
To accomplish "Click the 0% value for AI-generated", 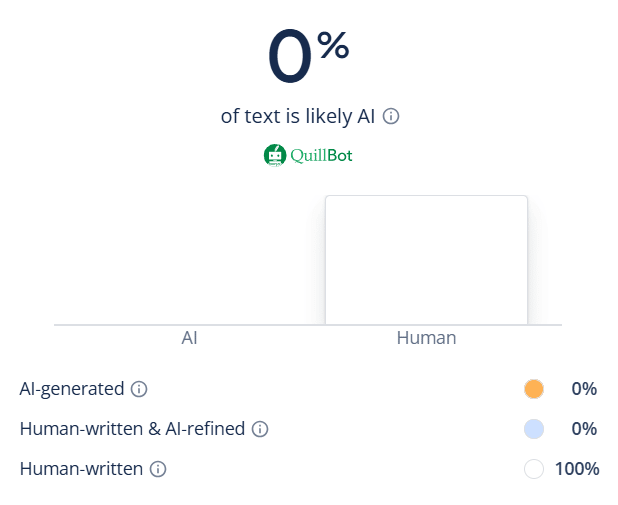I will click(x=584, y=389).
